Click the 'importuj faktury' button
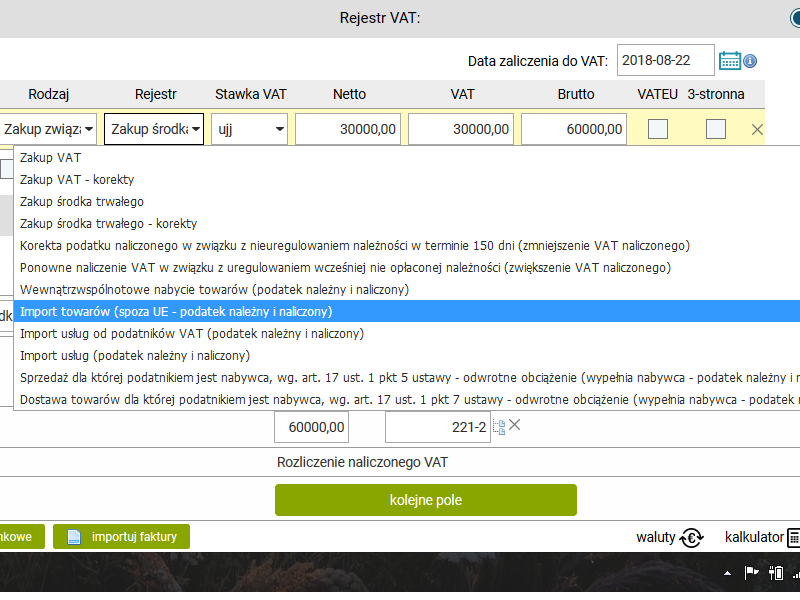The height and width of the screenshot is (600, 800). (x=121, y=537)
